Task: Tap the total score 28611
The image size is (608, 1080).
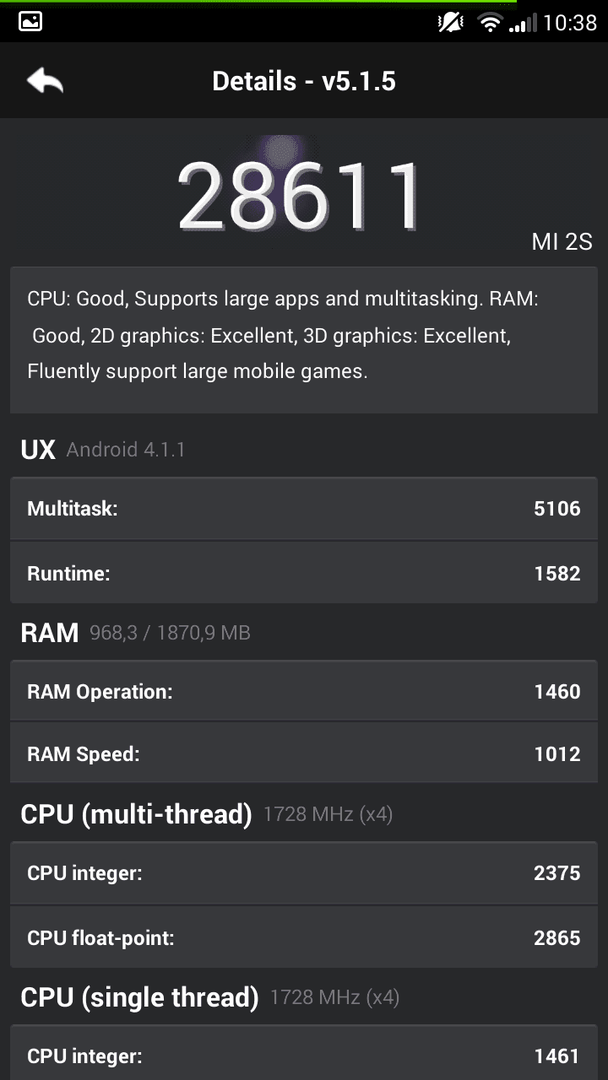Action: [300, 196]
